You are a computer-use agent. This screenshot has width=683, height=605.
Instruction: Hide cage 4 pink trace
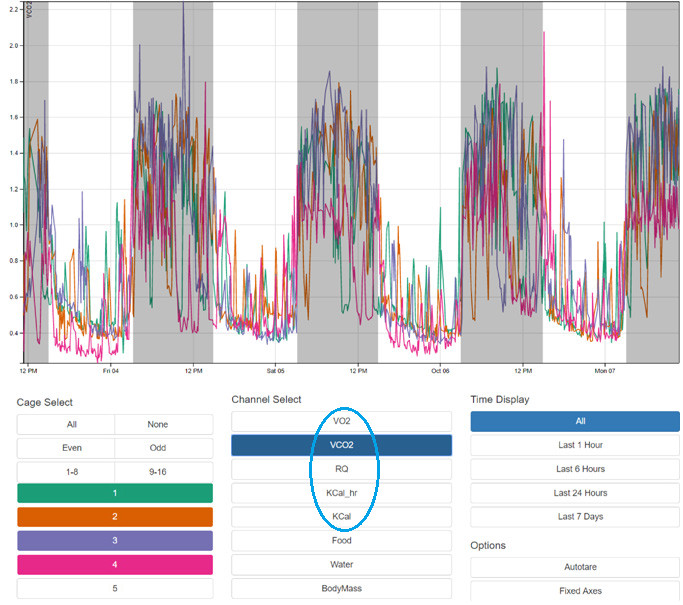click(115, 565)
